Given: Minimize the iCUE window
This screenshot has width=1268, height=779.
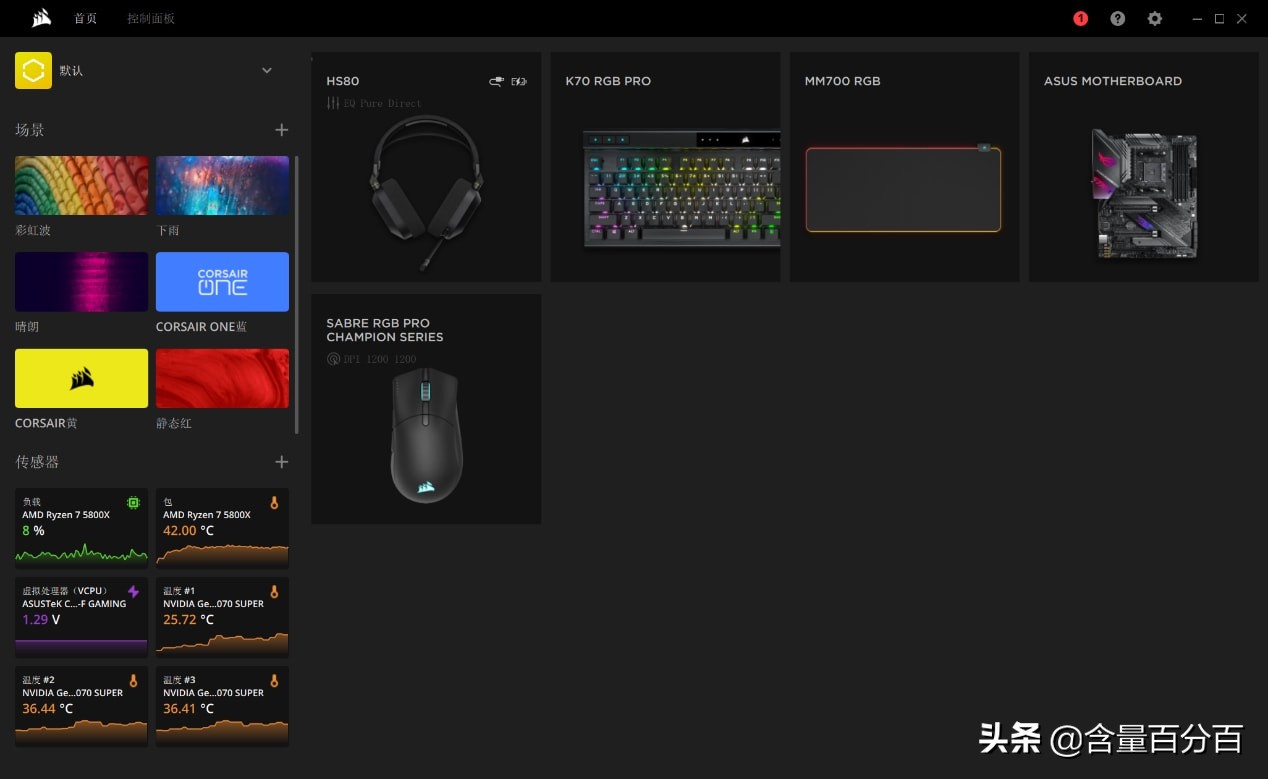Looking at the screenshot, I should tap(1197, 19).
